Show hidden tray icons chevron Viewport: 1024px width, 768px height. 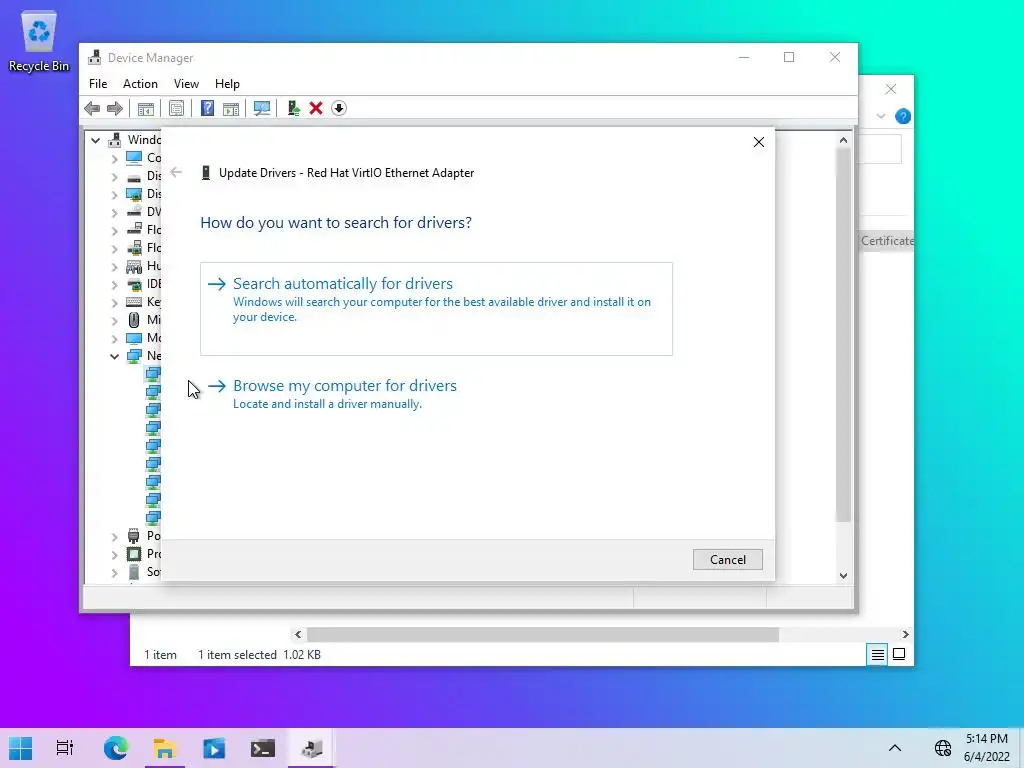point(895,748)
